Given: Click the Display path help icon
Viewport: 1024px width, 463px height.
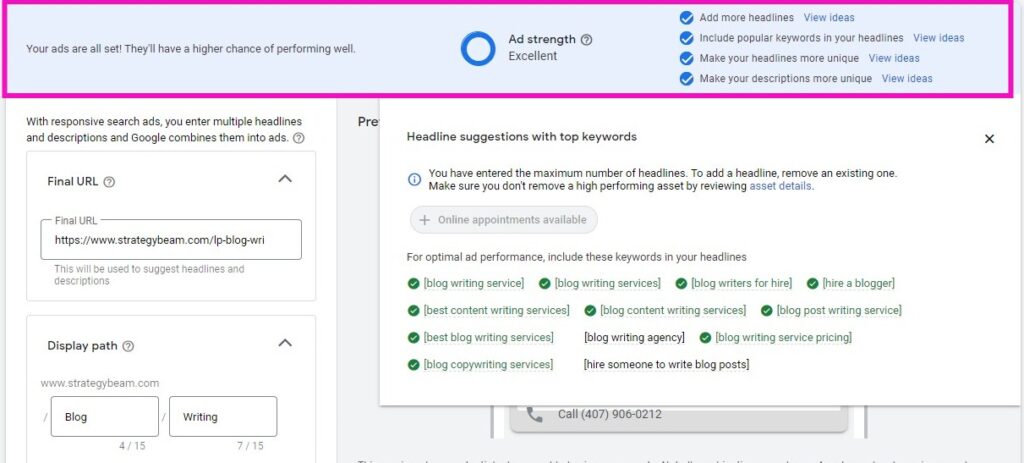Looking at the screenshot, I should 129,346.
